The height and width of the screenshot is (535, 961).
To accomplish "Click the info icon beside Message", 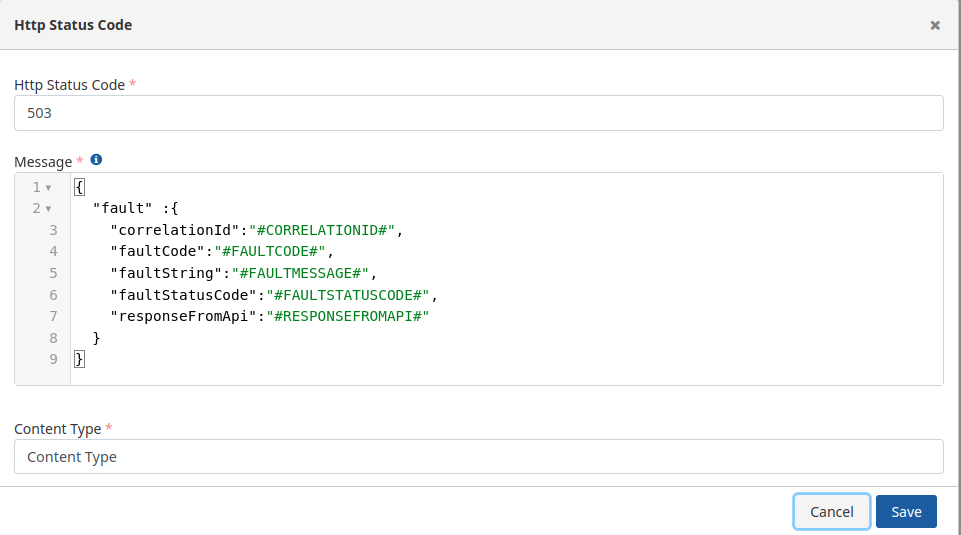I will (96, 160).
